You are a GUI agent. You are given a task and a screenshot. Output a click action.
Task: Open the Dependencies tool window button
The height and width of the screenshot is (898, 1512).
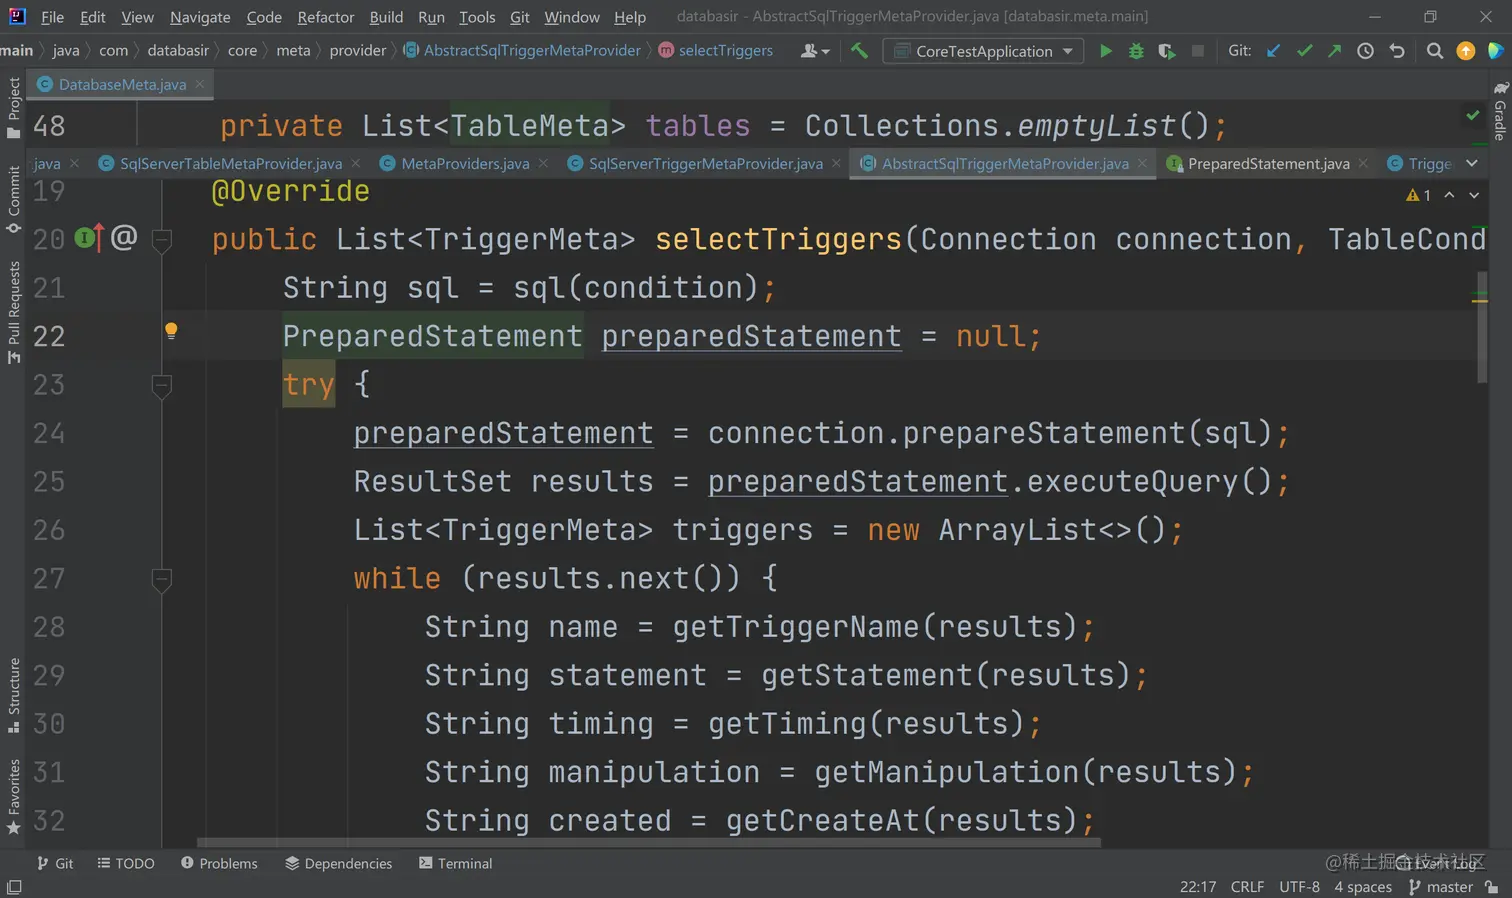tap(339, 863)
